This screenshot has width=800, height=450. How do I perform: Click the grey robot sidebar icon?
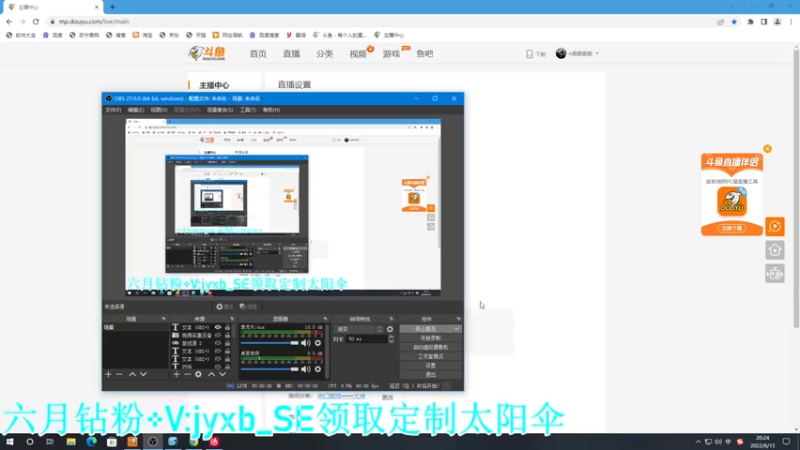tap(774, 273)
